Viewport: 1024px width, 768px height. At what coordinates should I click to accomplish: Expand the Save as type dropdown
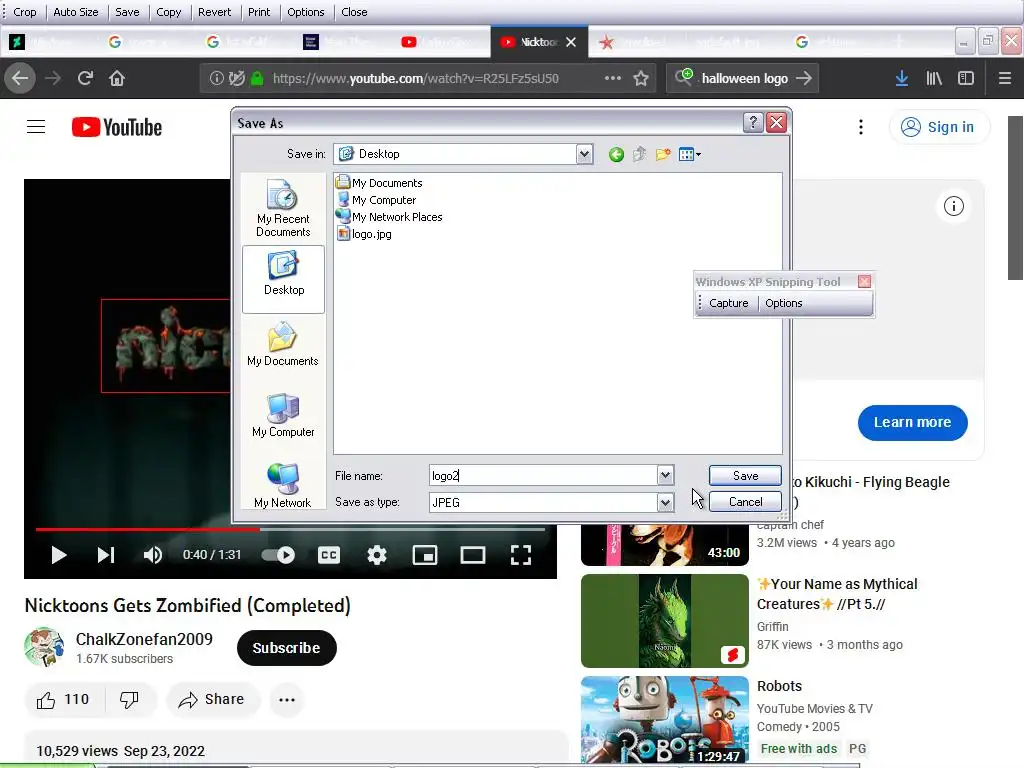[x=665, y=502]
